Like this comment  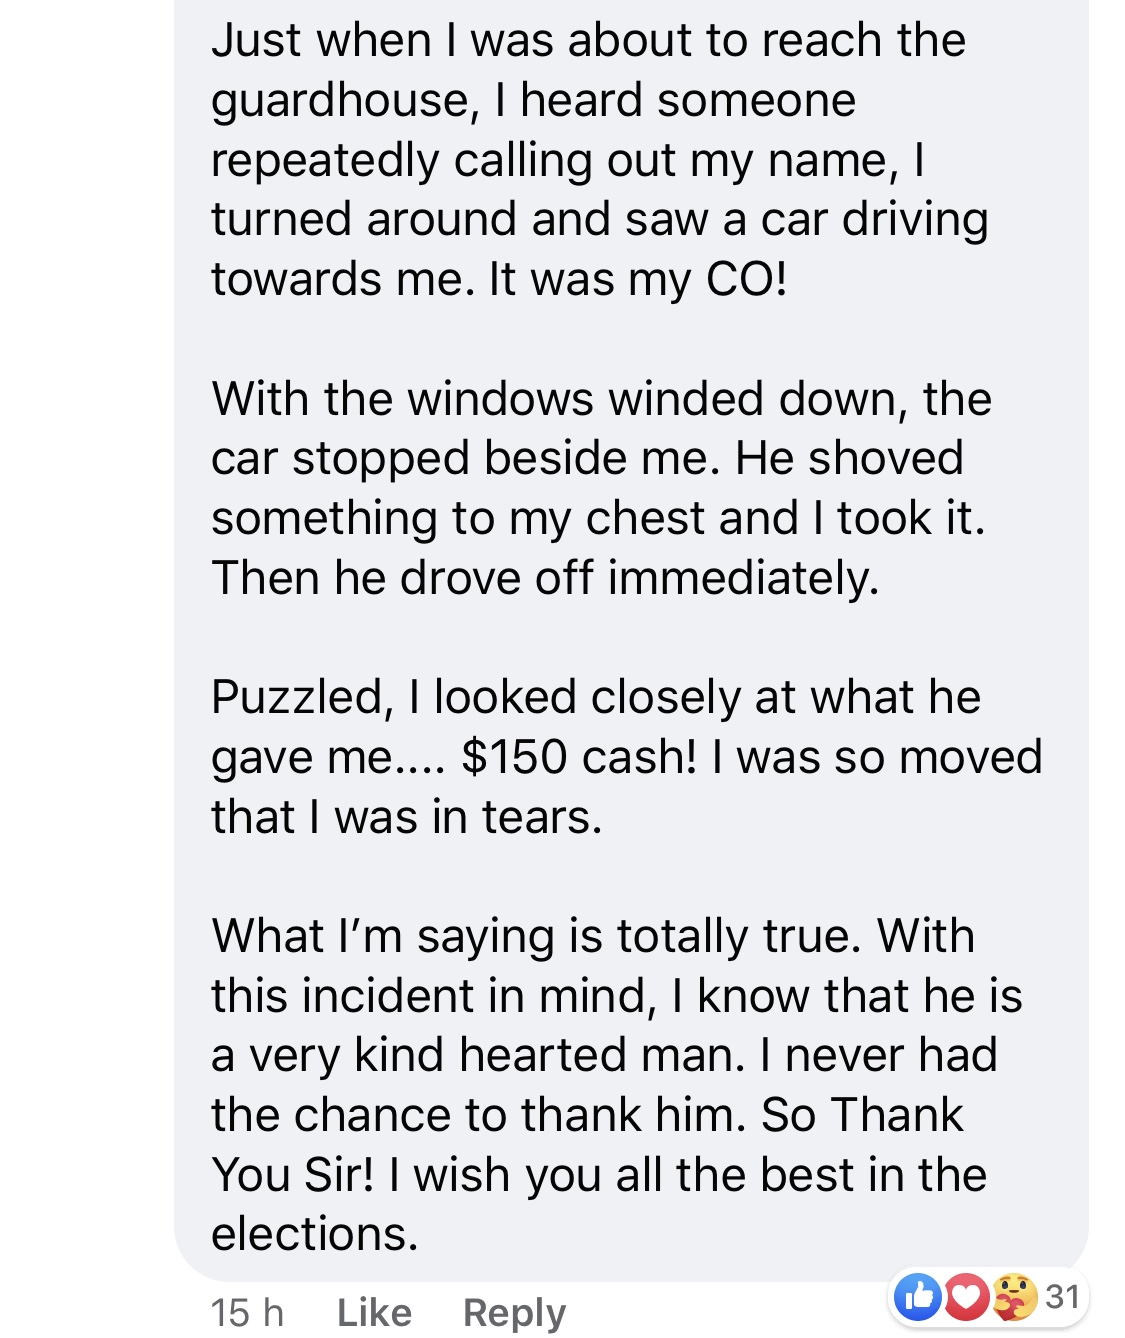click(x=374, y=1312)
